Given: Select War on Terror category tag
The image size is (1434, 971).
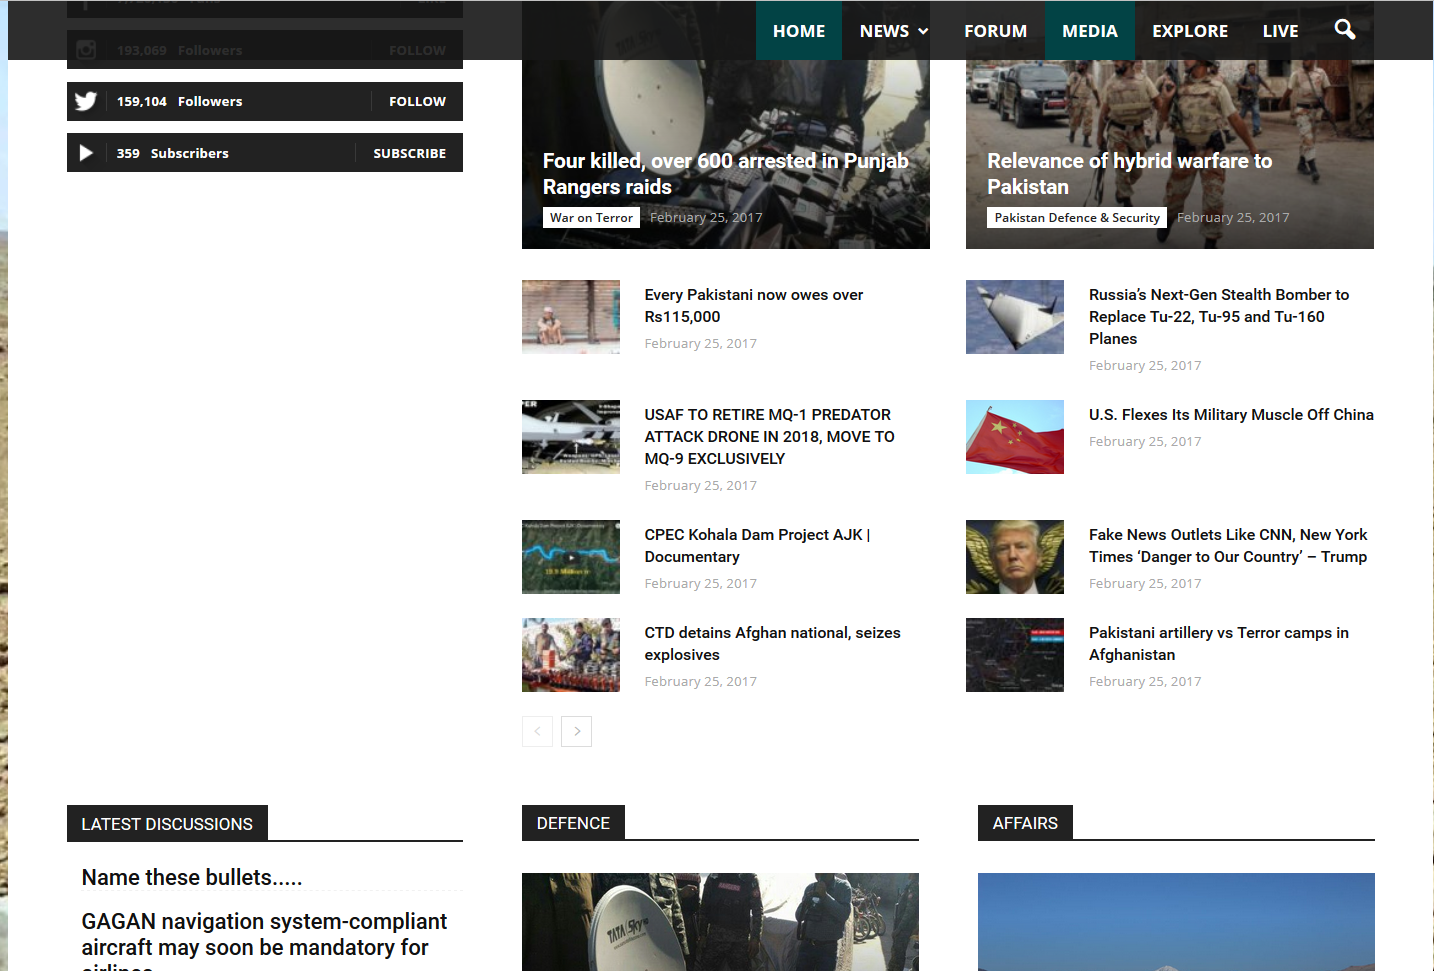Looking at the screenshot, I should (x=591, y=217).
